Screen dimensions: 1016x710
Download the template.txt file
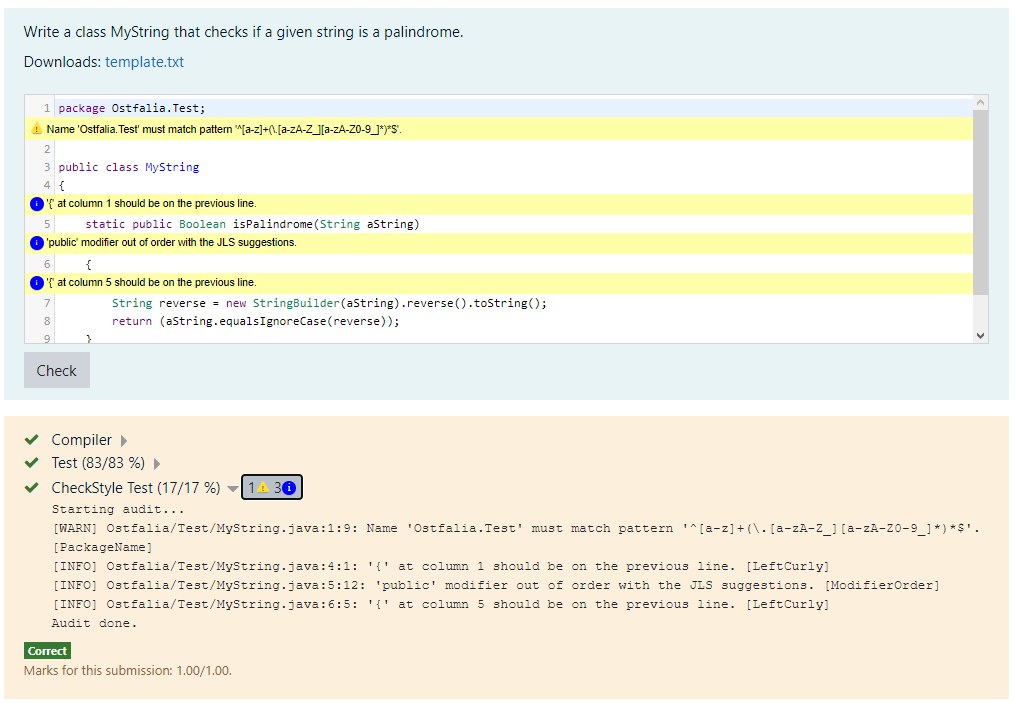144,62
